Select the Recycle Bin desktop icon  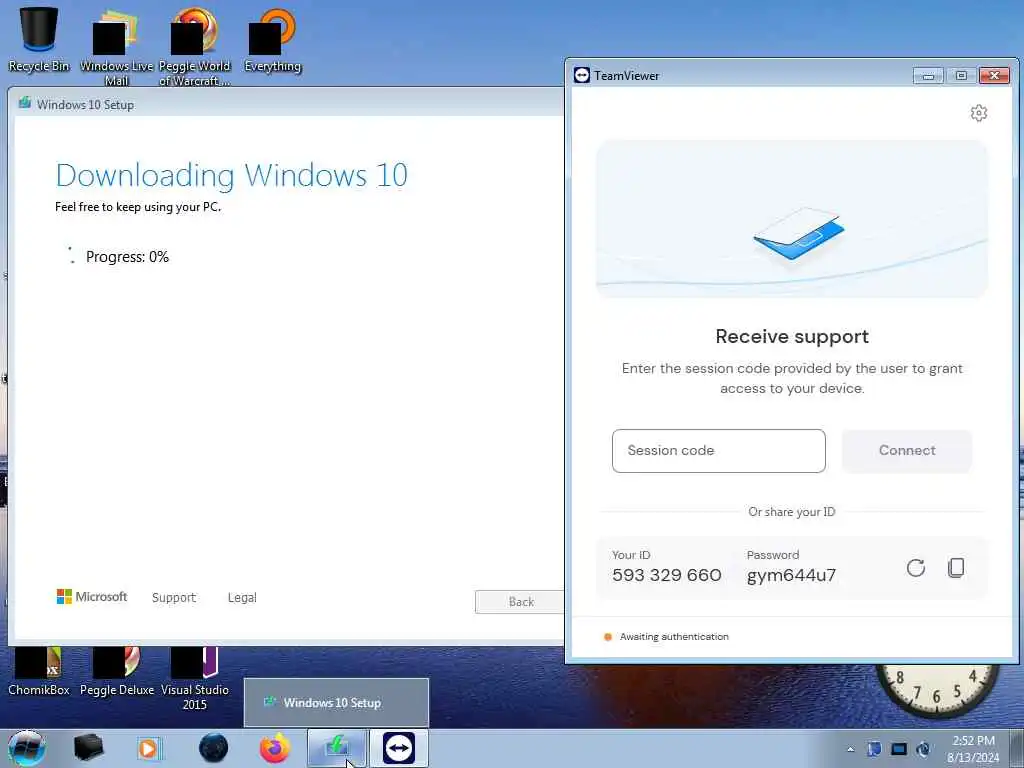[39, 39]
